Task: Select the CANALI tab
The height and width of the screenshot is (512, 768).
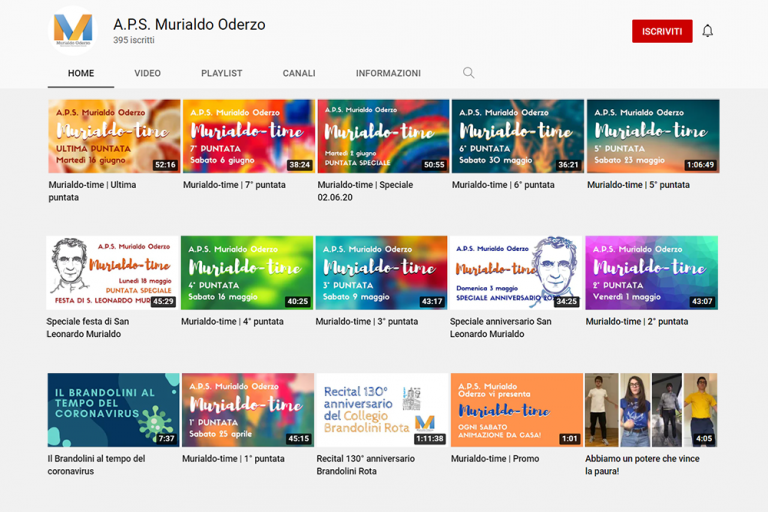Action: [x=299, y=73]
